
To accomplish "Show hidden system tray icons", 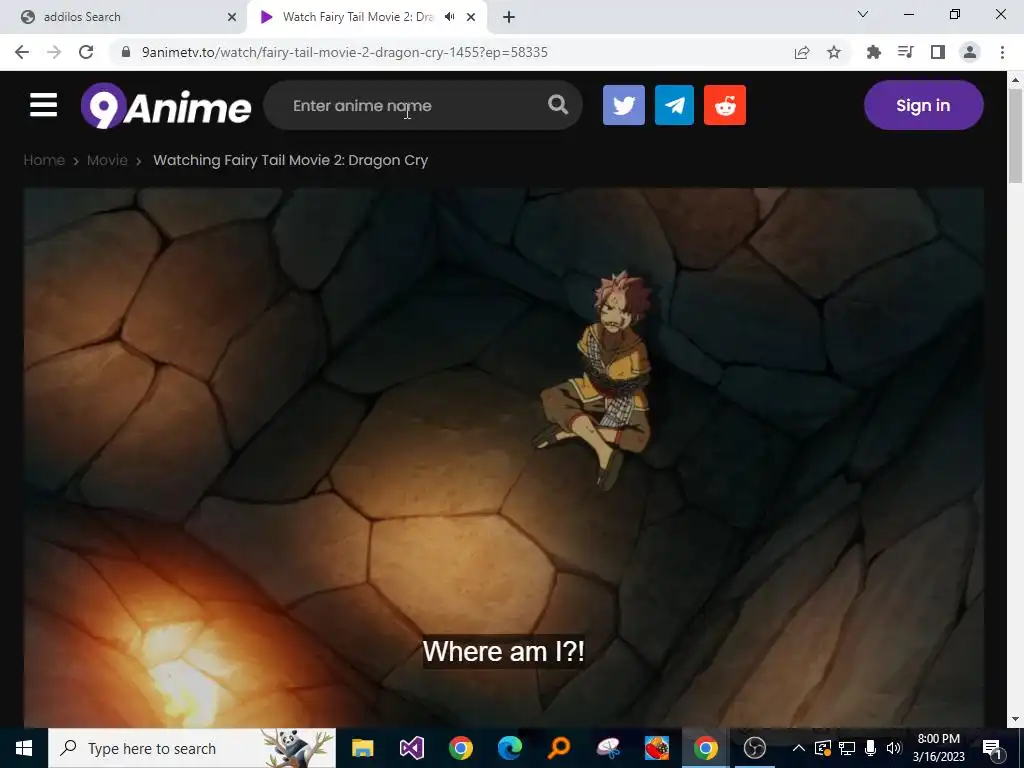I will 798,748.
